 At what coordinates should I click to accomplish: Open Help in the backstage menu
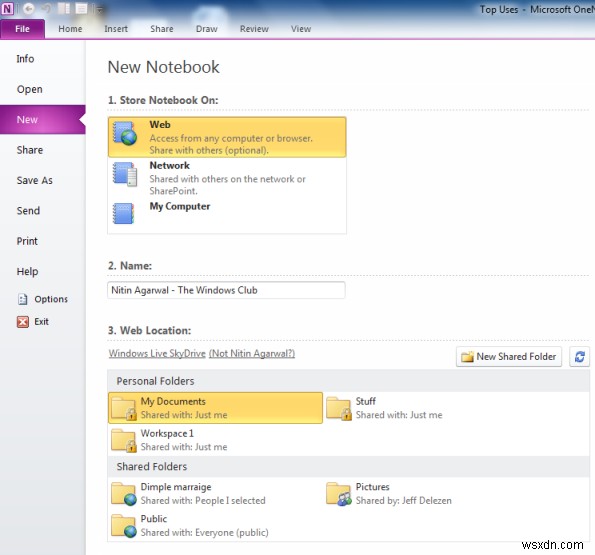[42, 271]
